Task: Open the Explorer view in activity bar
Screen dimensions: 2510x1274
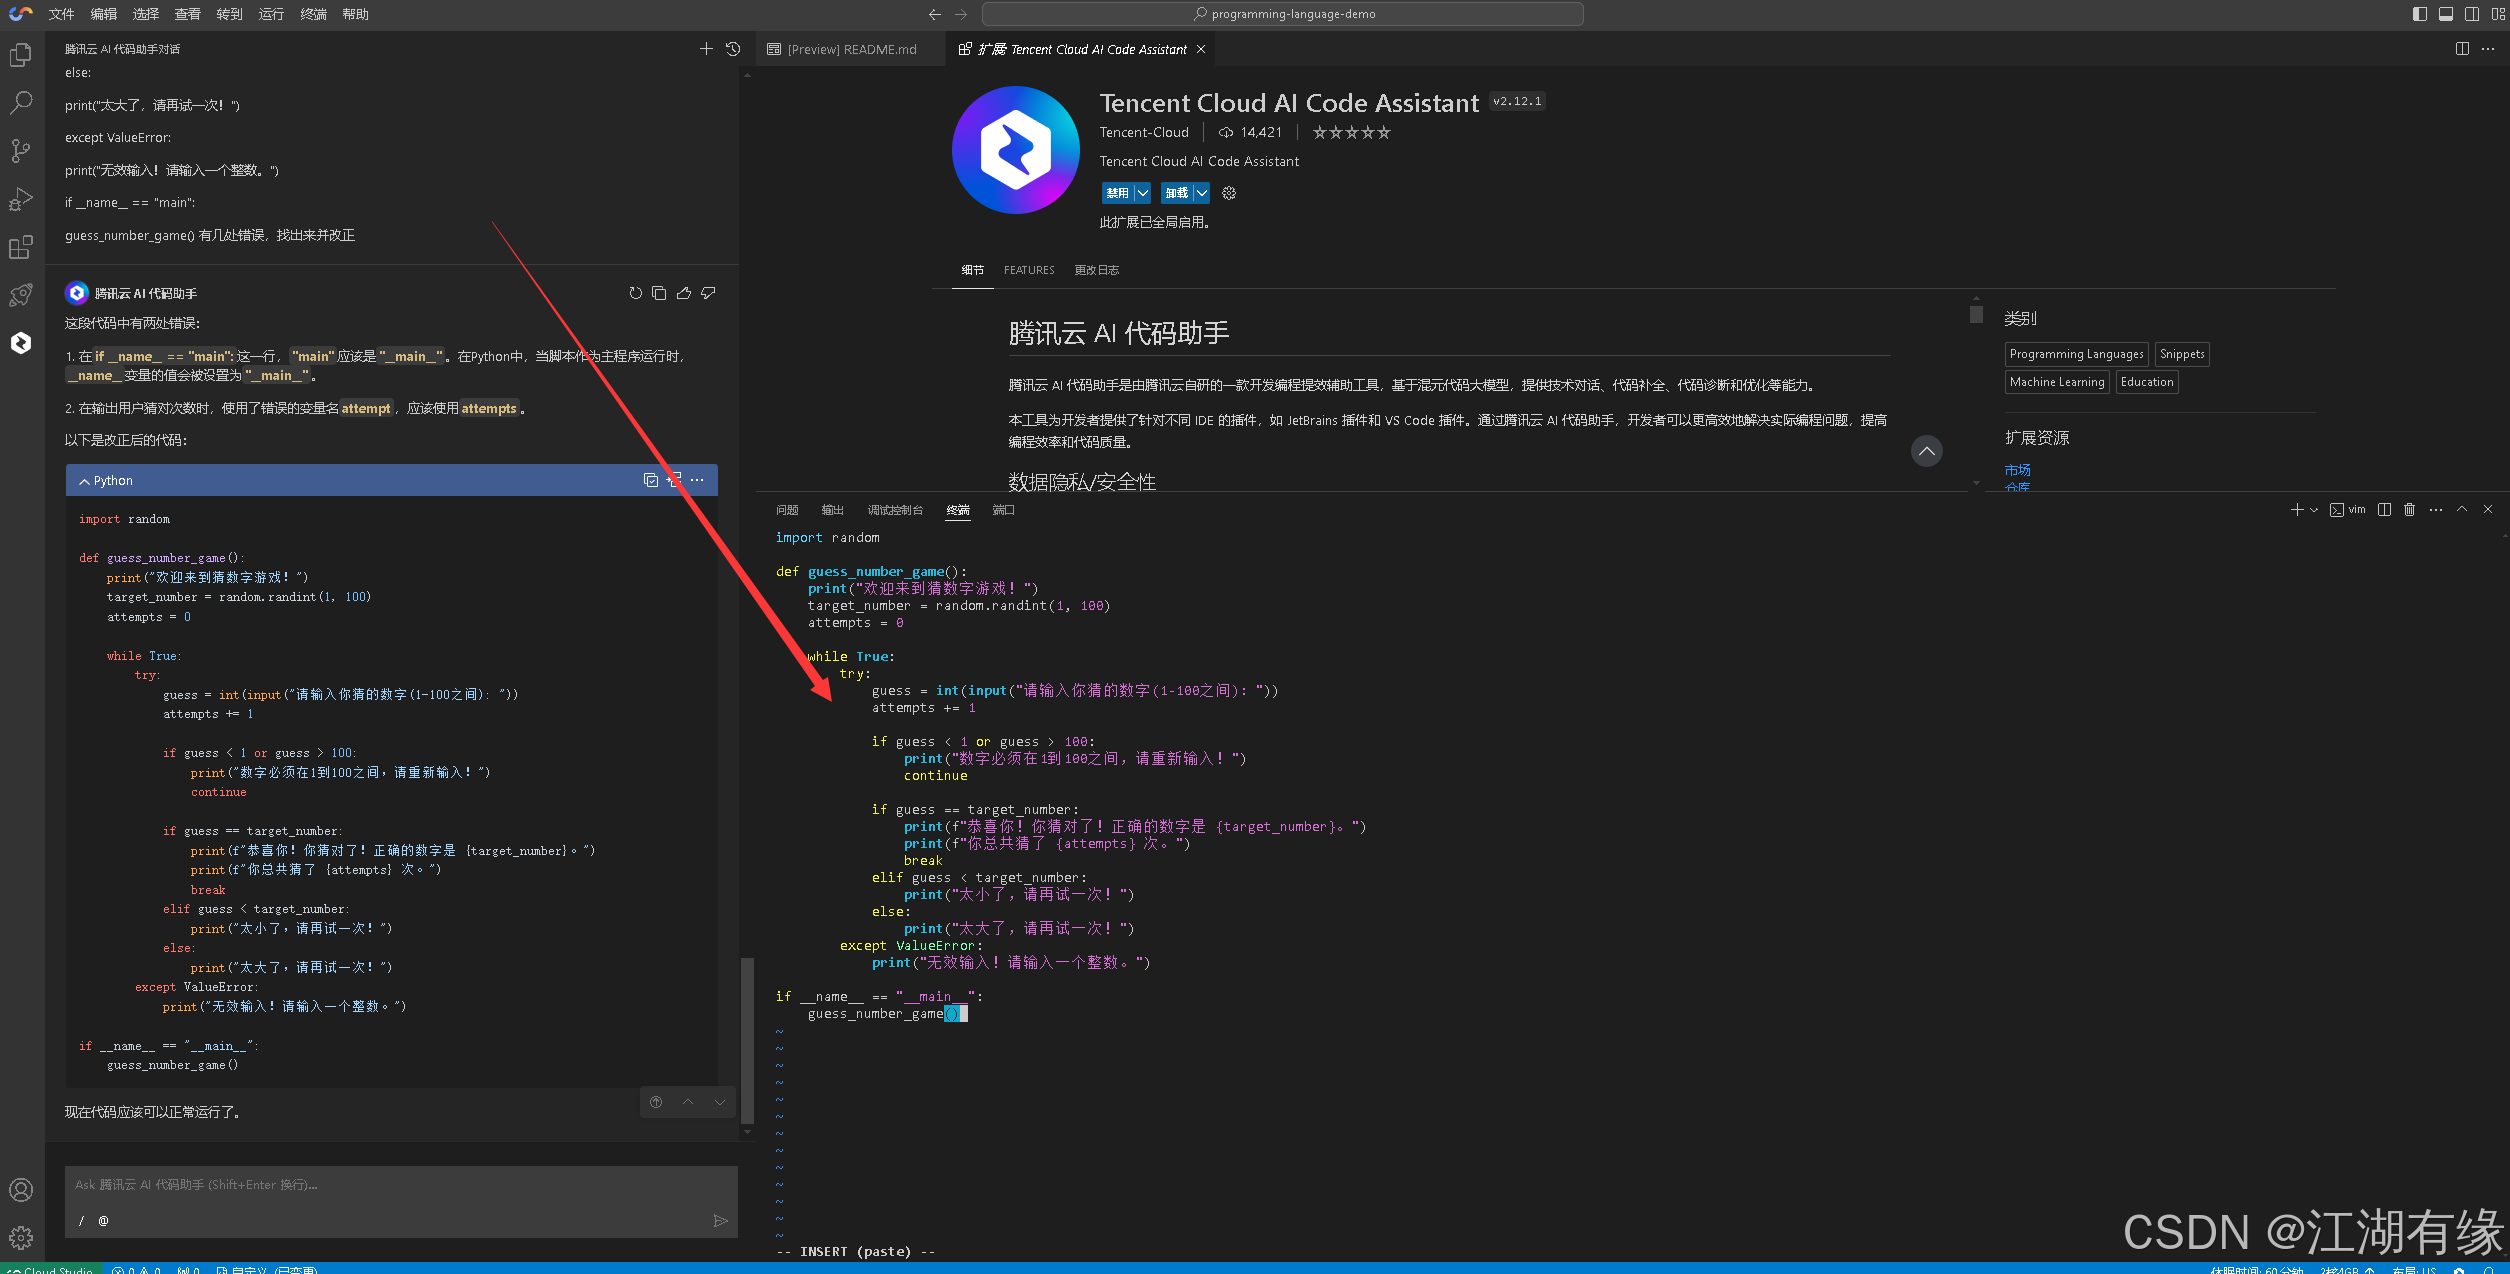Action: [21, 55]
